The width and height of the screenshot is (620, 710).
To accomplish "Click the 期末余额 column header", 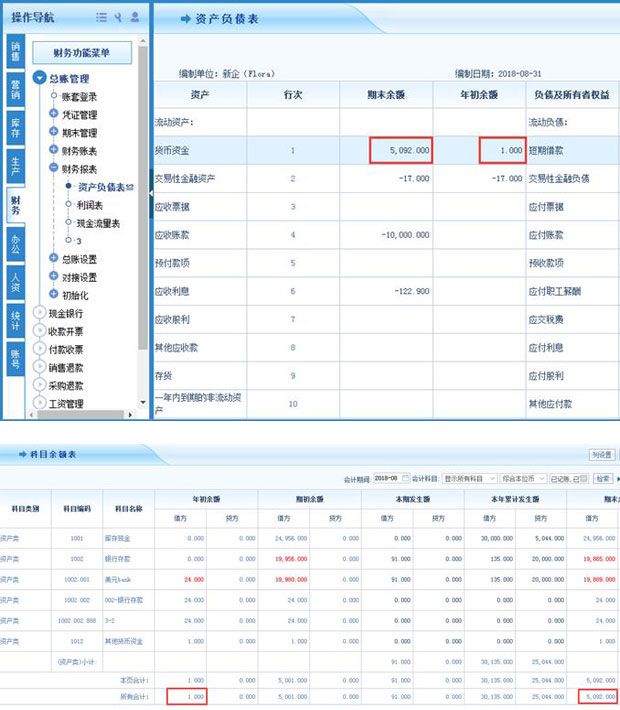I will coord(386,95).
